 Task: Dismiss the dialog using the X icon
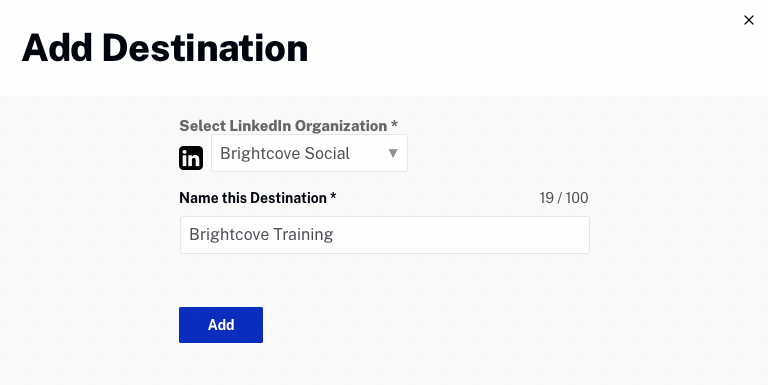[x=748, y=20]
